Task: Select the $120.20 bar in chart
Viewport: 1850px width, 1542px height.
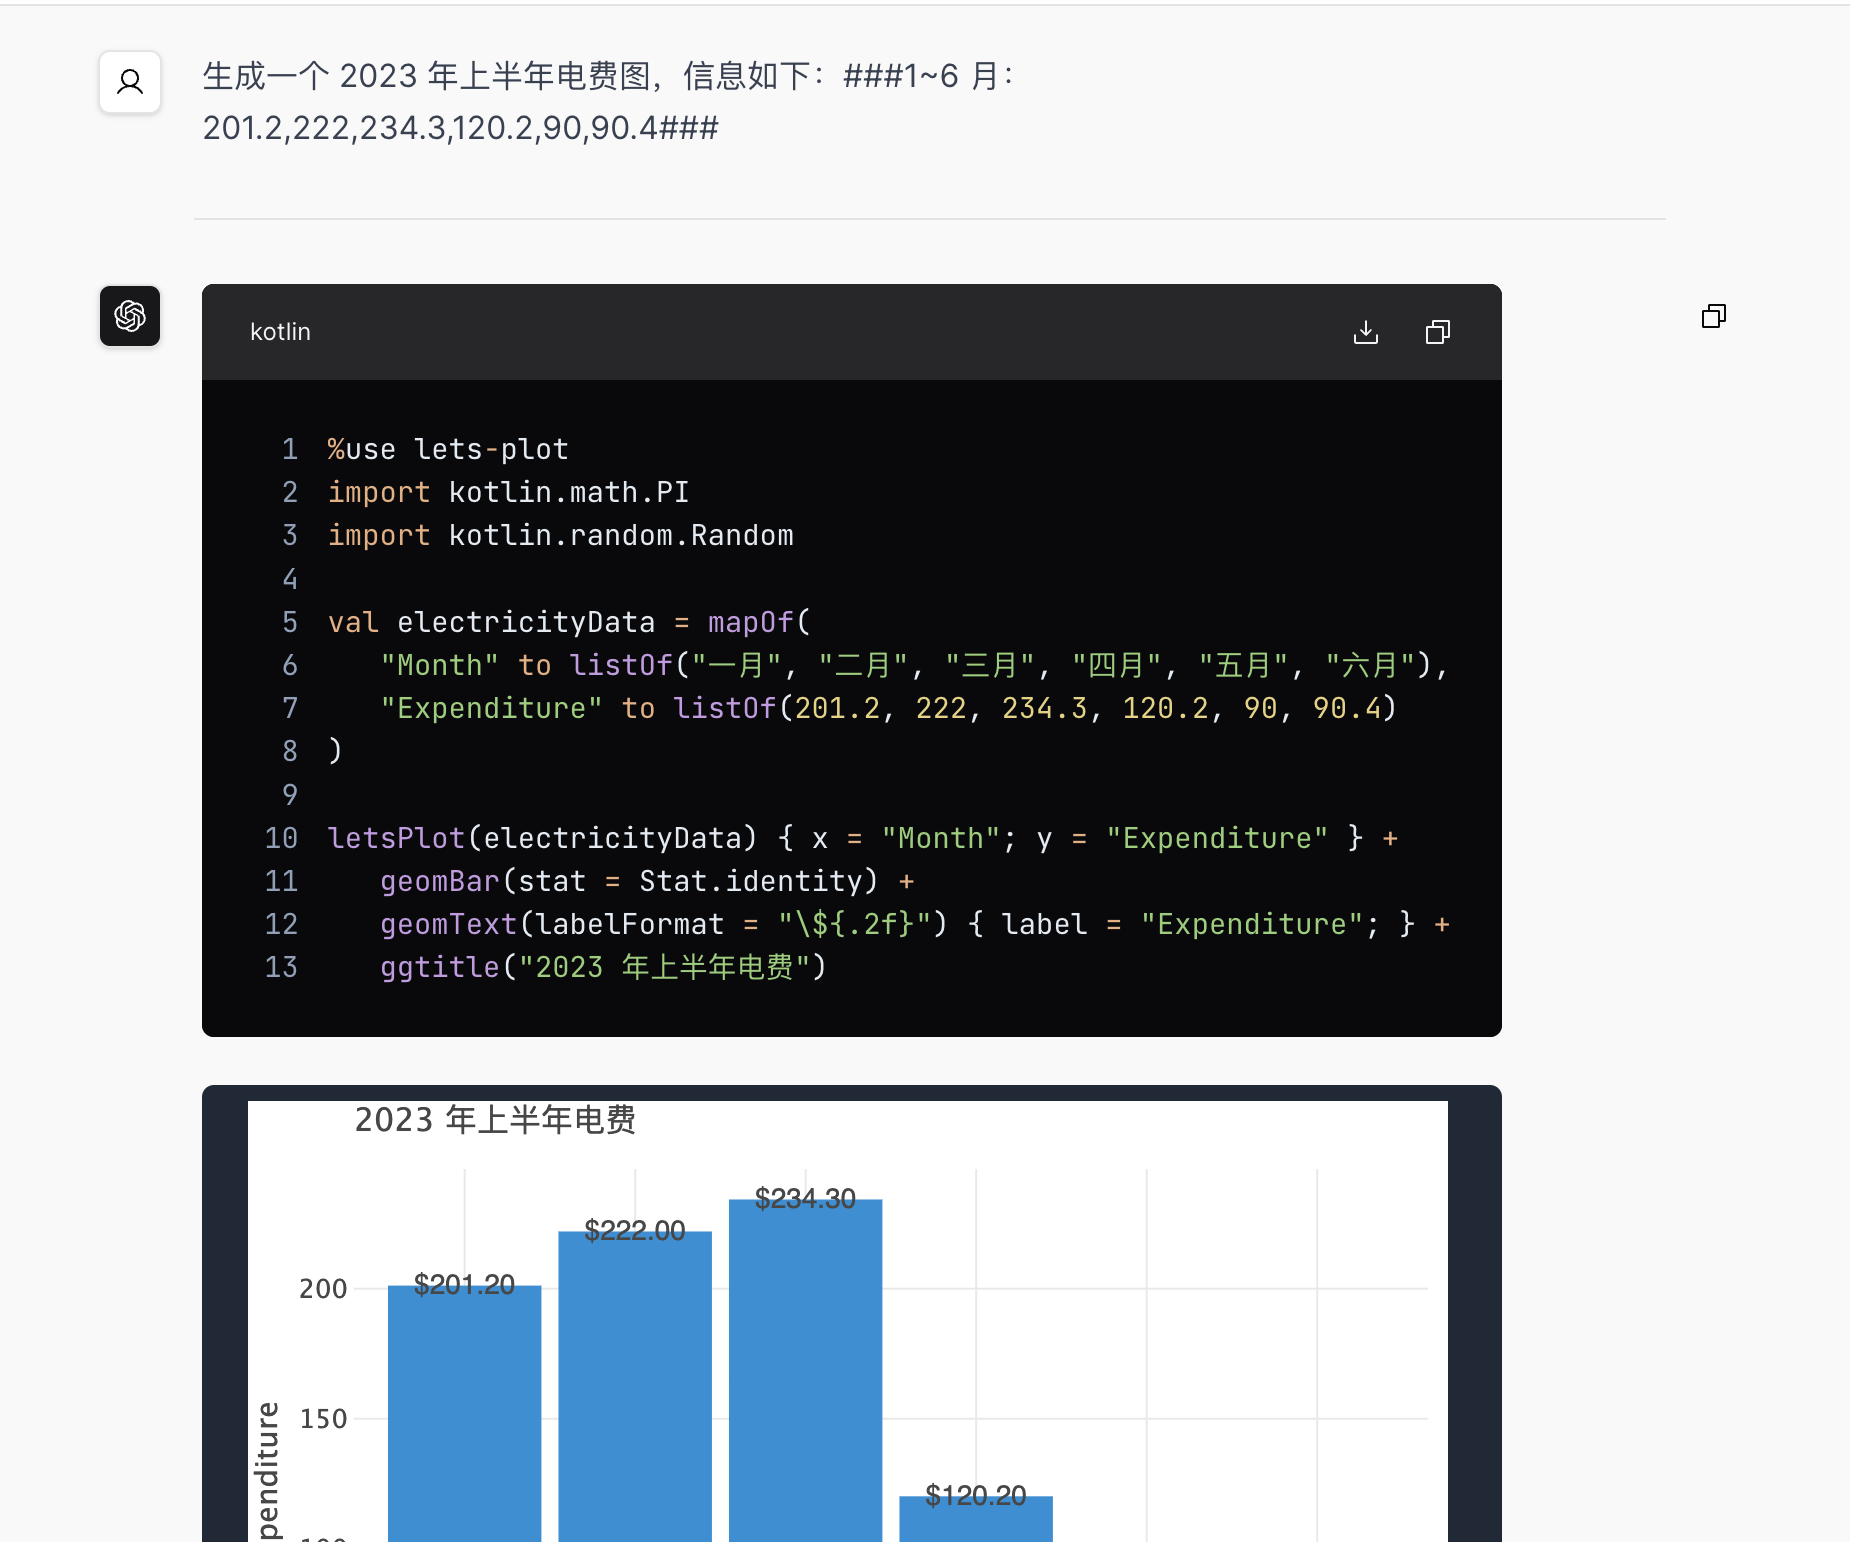Action: 976,1519
